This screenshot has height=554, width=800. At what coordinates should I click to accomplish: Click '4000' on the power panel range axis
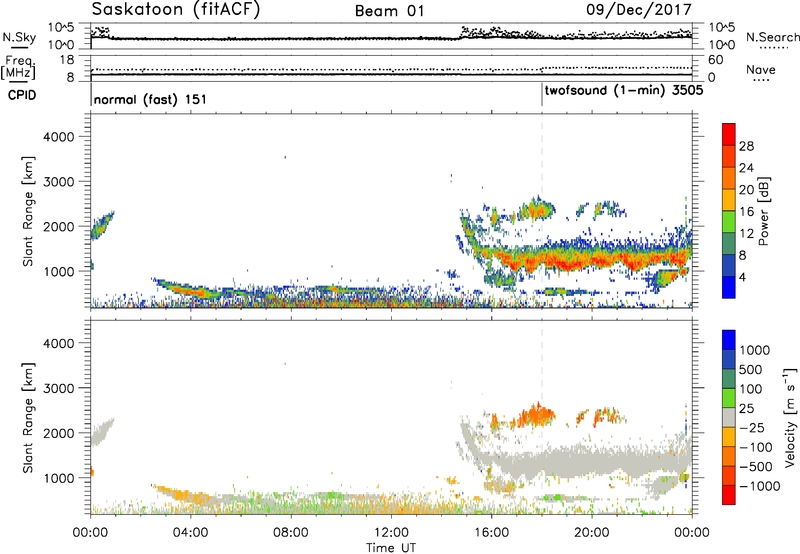58,137
